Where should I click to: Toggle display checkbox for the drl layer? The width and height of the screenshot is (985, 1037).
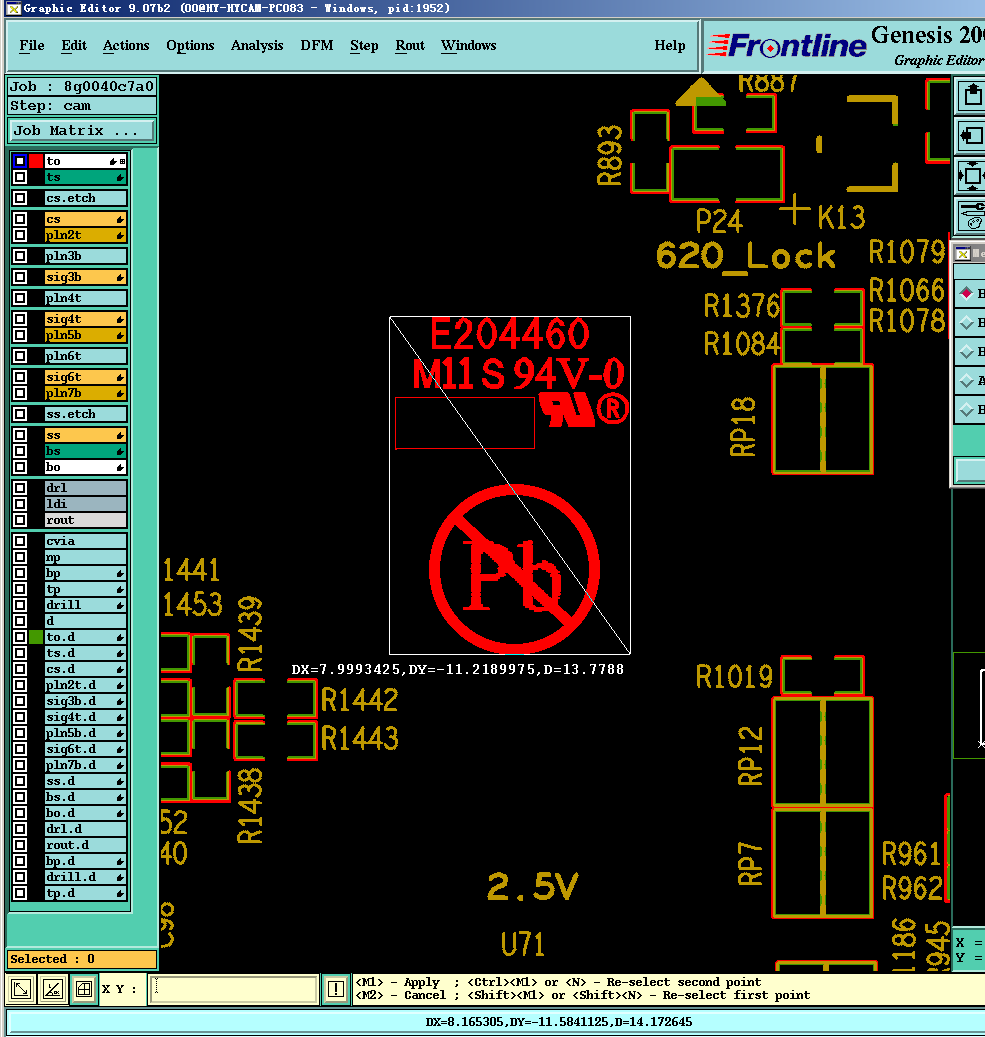coord(20,488)
